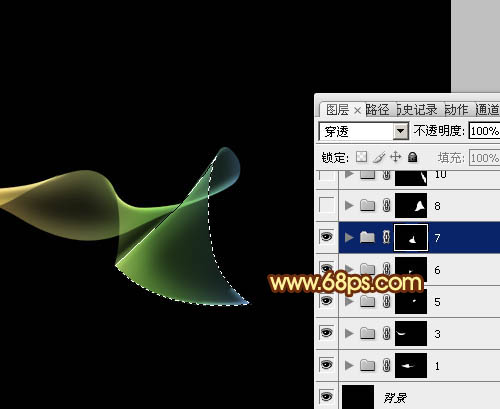Viewport: 500px width, 409px height.
Task: Close the Layers tab with its X
Action: pyautogui.click(x=357, y=110)
